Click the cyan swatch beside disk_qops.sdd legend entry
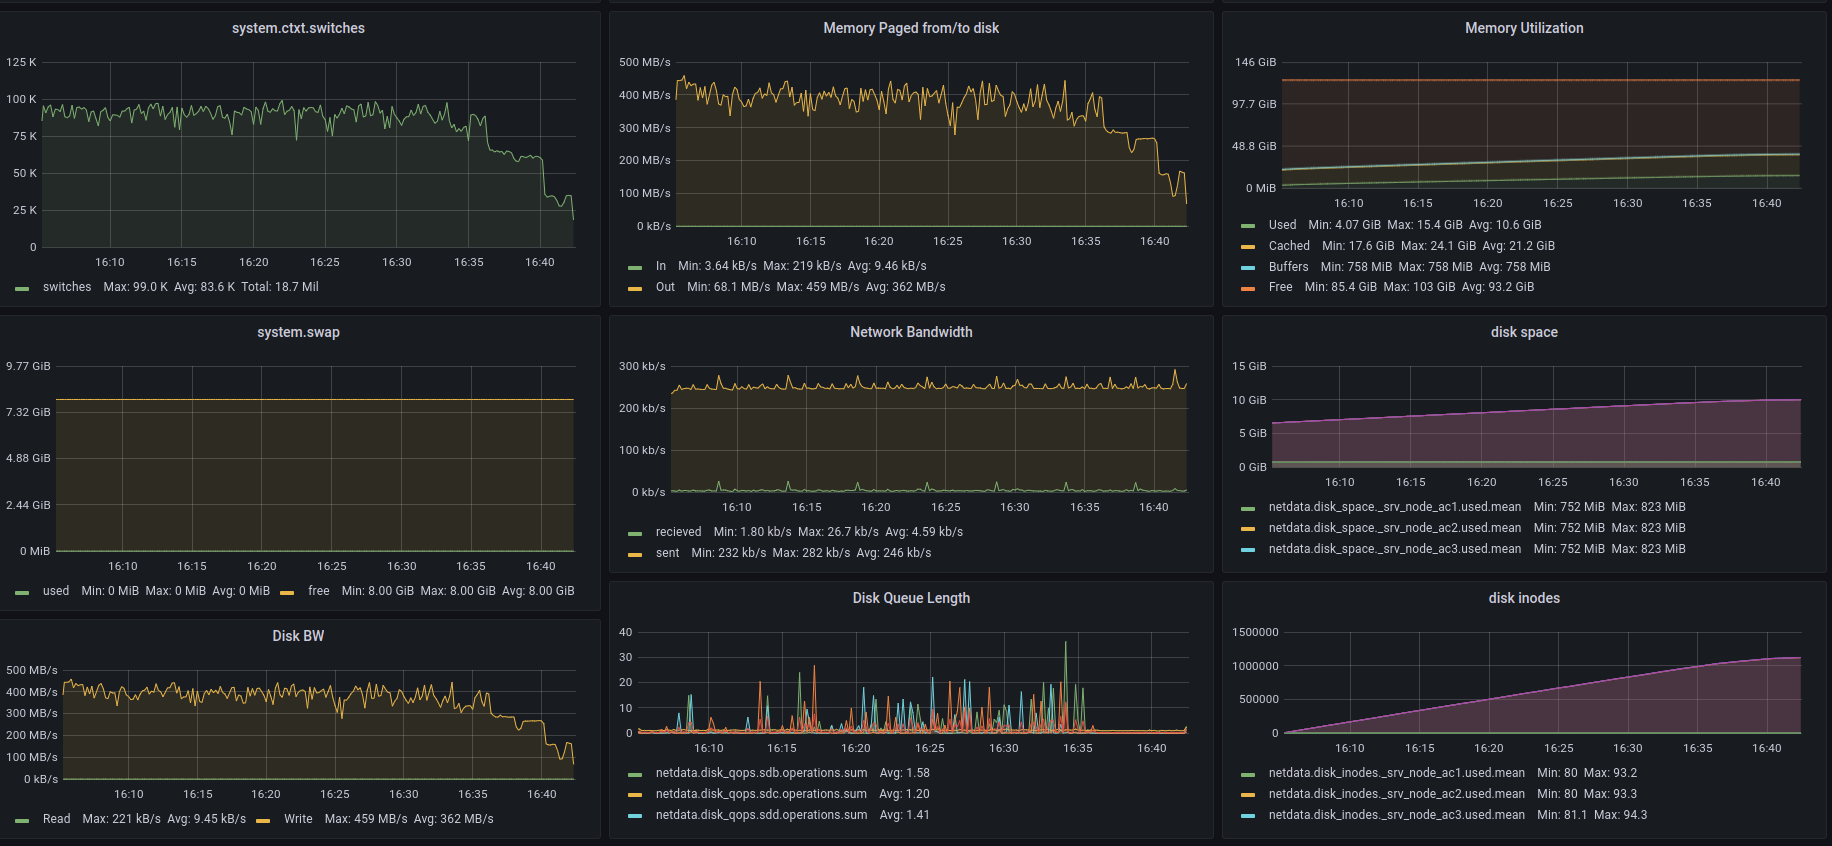 635,816
